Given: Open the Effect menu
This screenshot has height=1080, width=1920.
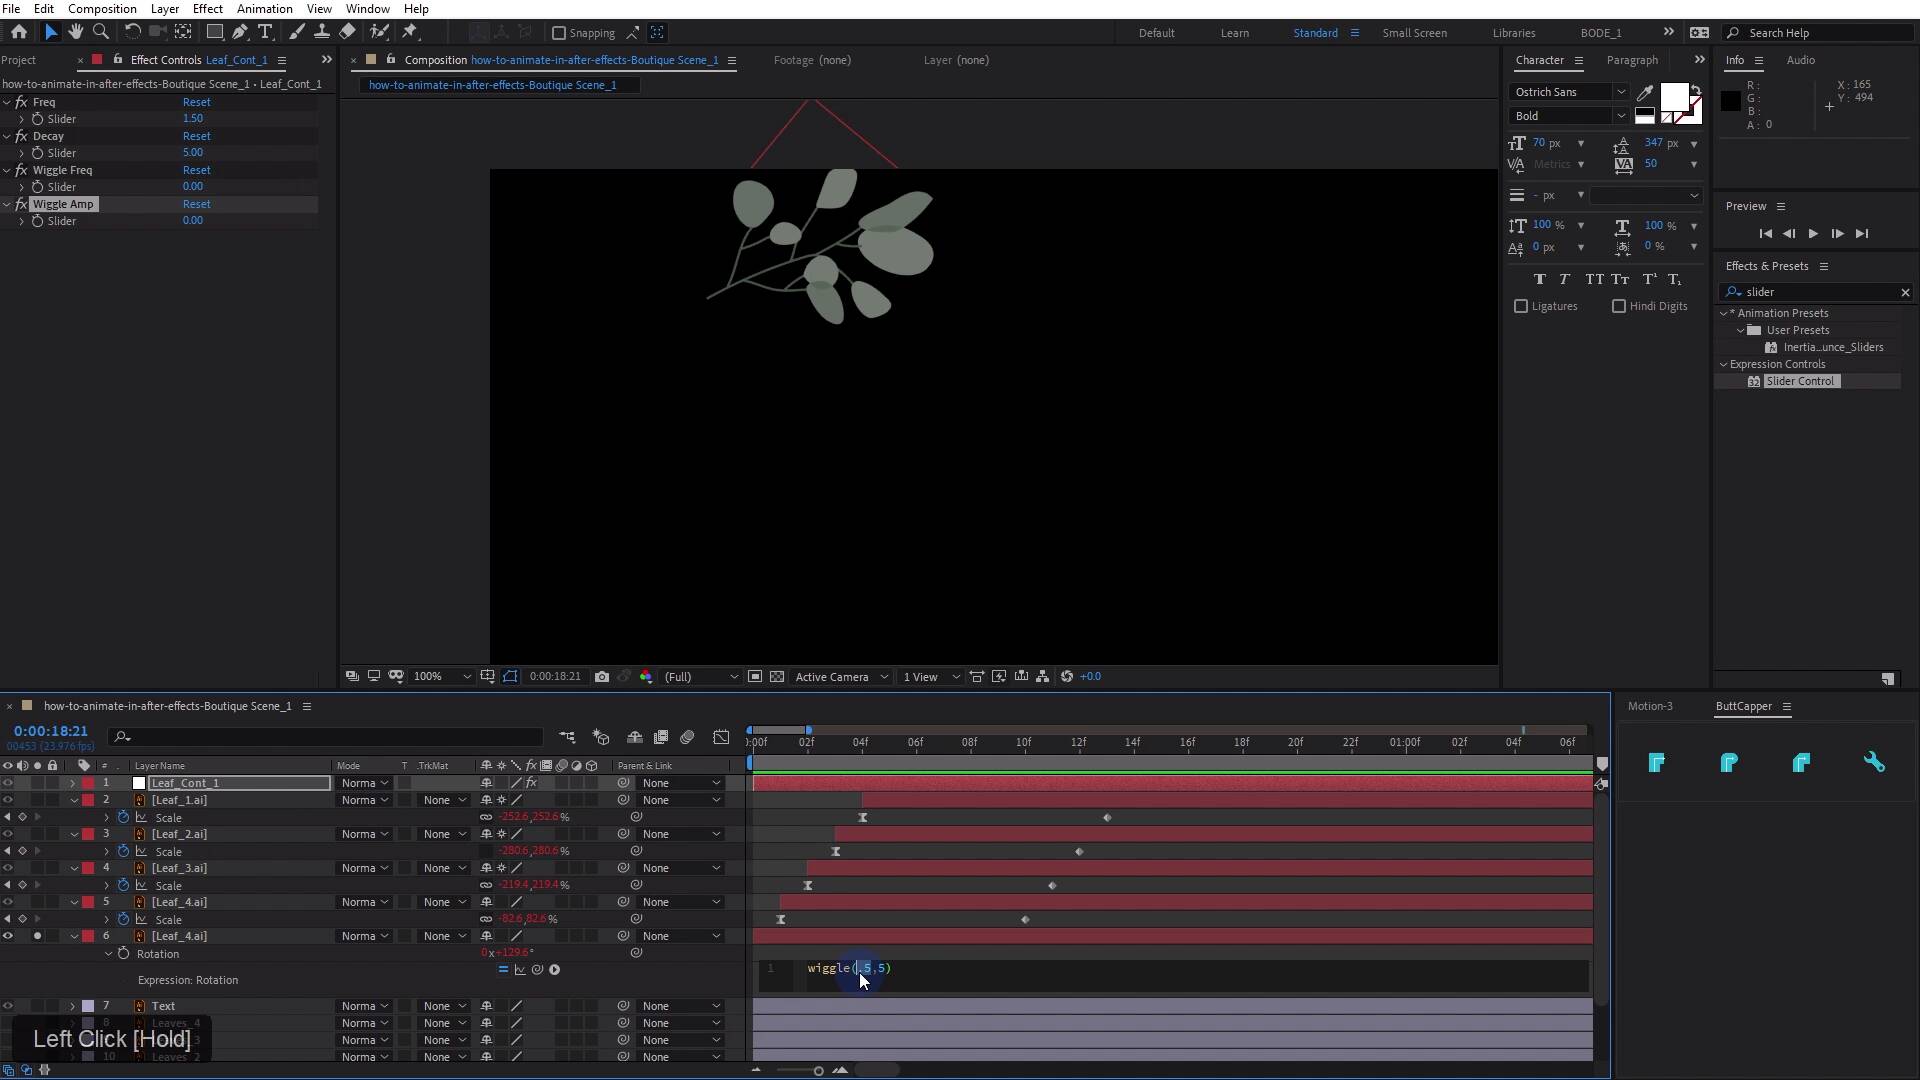Looking at the screenshot, I should click(x=207, y=9).
